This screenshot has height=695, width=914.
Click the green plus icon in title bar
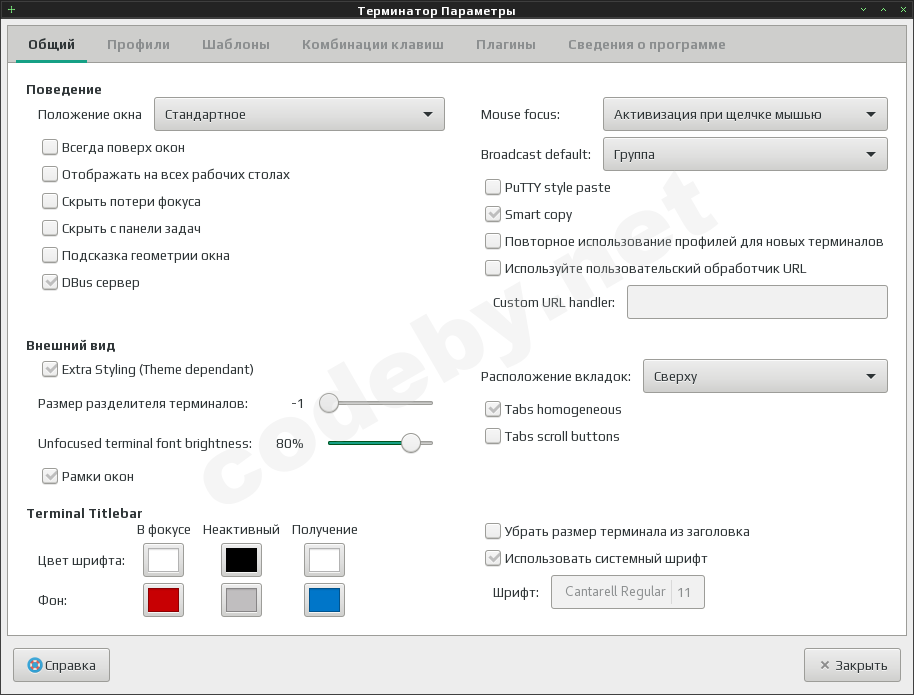coord(11,9)
